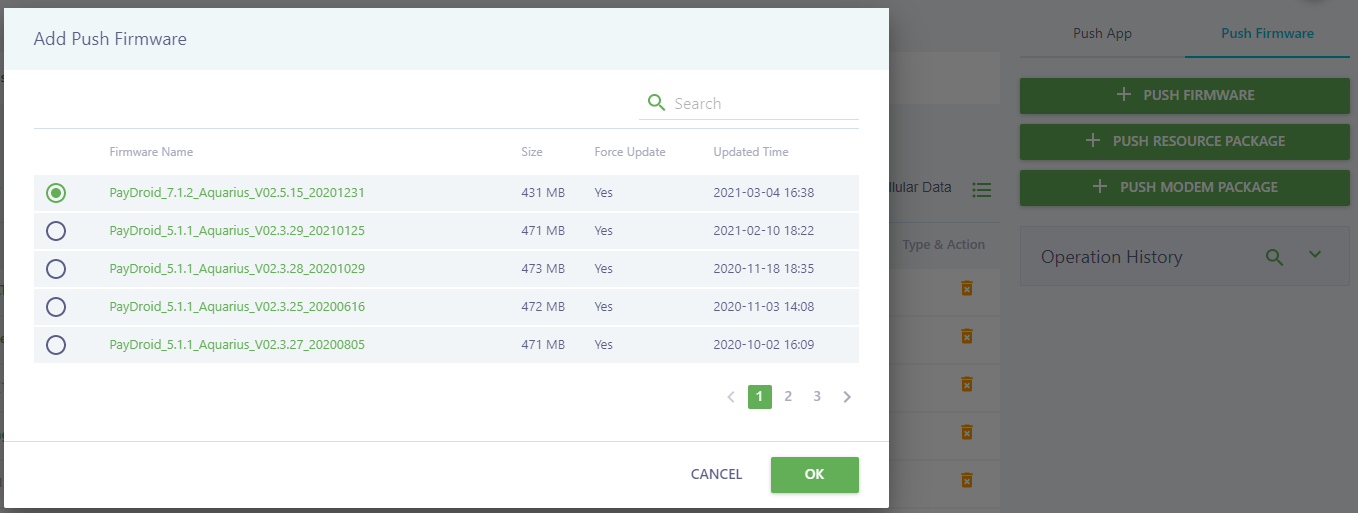This screenshot has width=1358, height=513.
Task: Click the search magnifier icon in dialog
Action: [x=656, y=103]
